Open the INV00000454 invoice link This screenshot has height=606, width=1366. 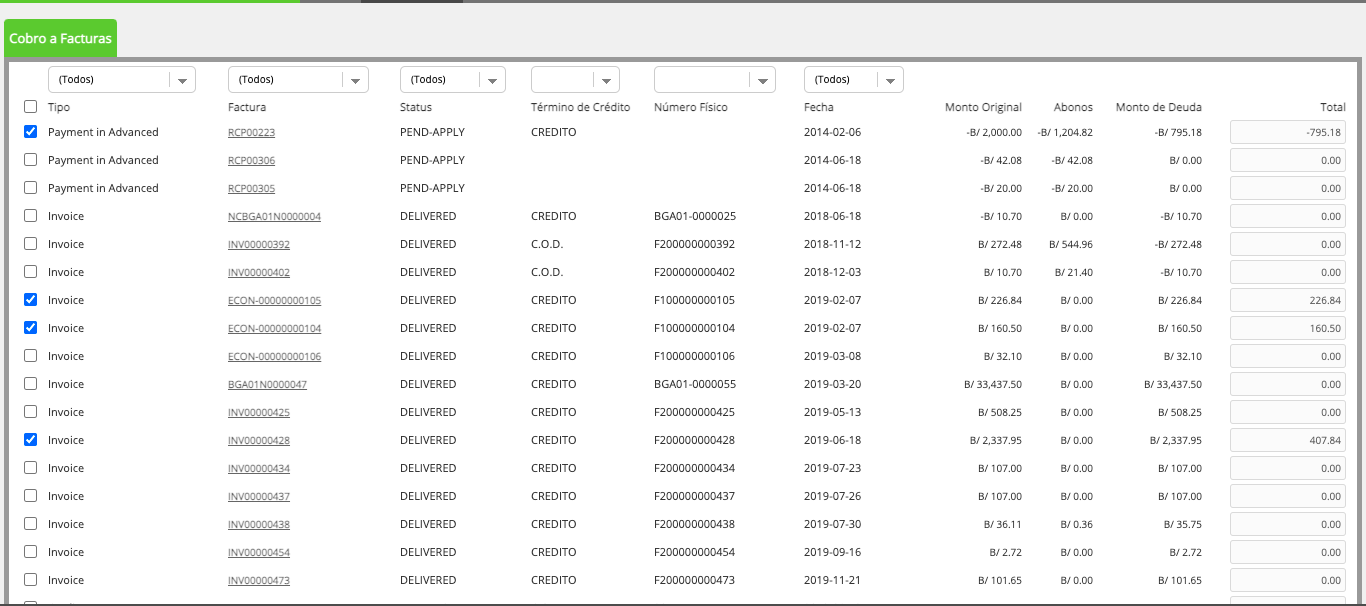coord(259,552)
